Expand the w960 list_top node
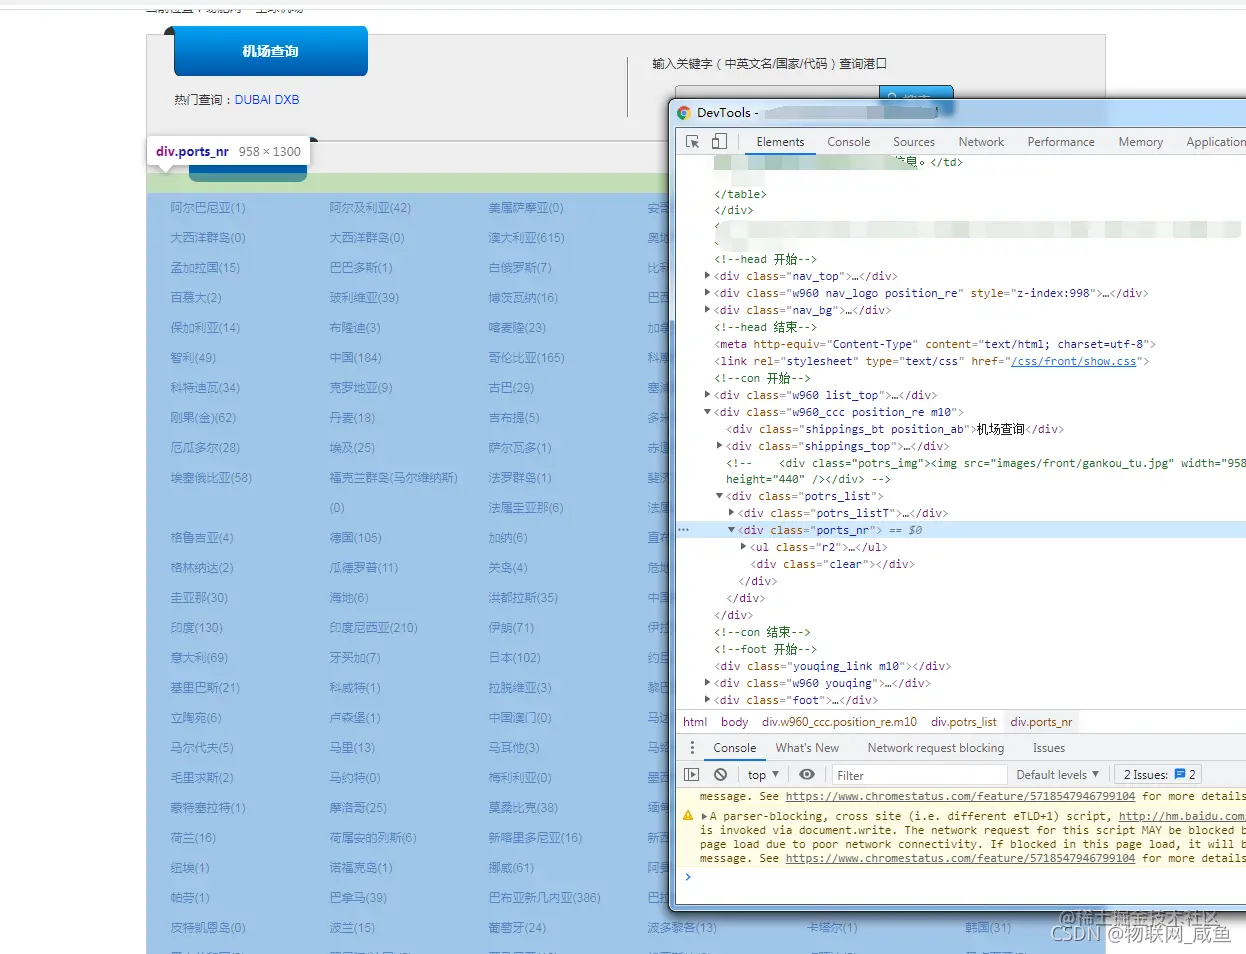Image resolution: width=1246 pixels, height=954 pixels. [708, 395]
